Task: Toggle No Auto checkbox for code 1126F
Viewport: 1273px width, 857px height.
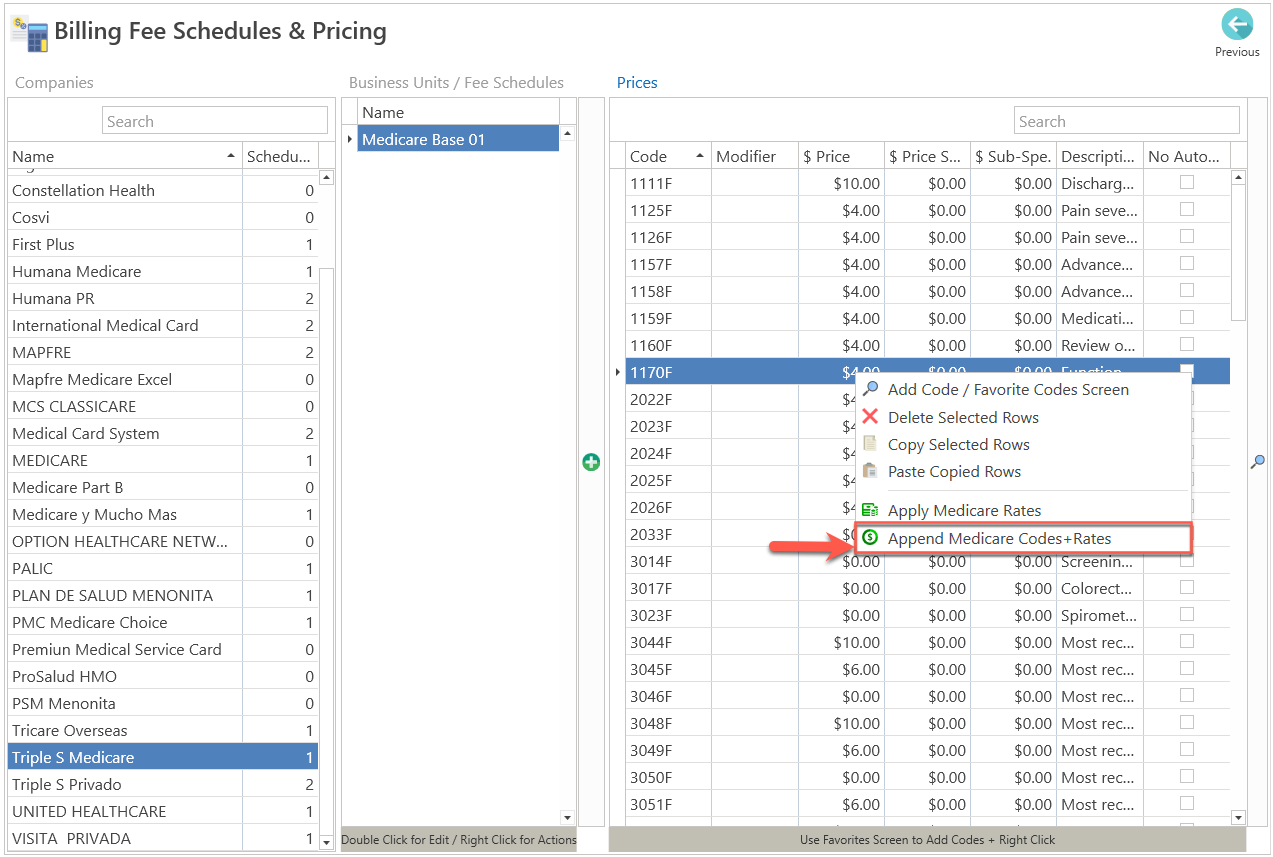Action: 1187,237
